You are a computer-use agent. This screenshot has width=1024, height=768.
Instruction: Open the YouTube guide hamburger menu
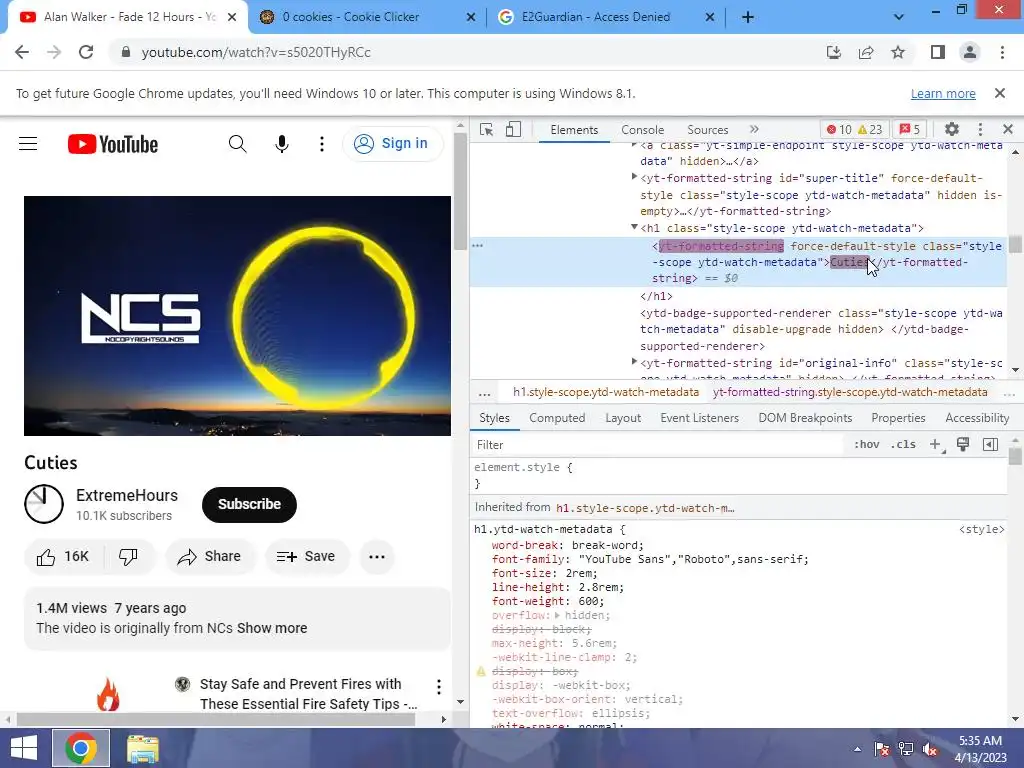28,144
